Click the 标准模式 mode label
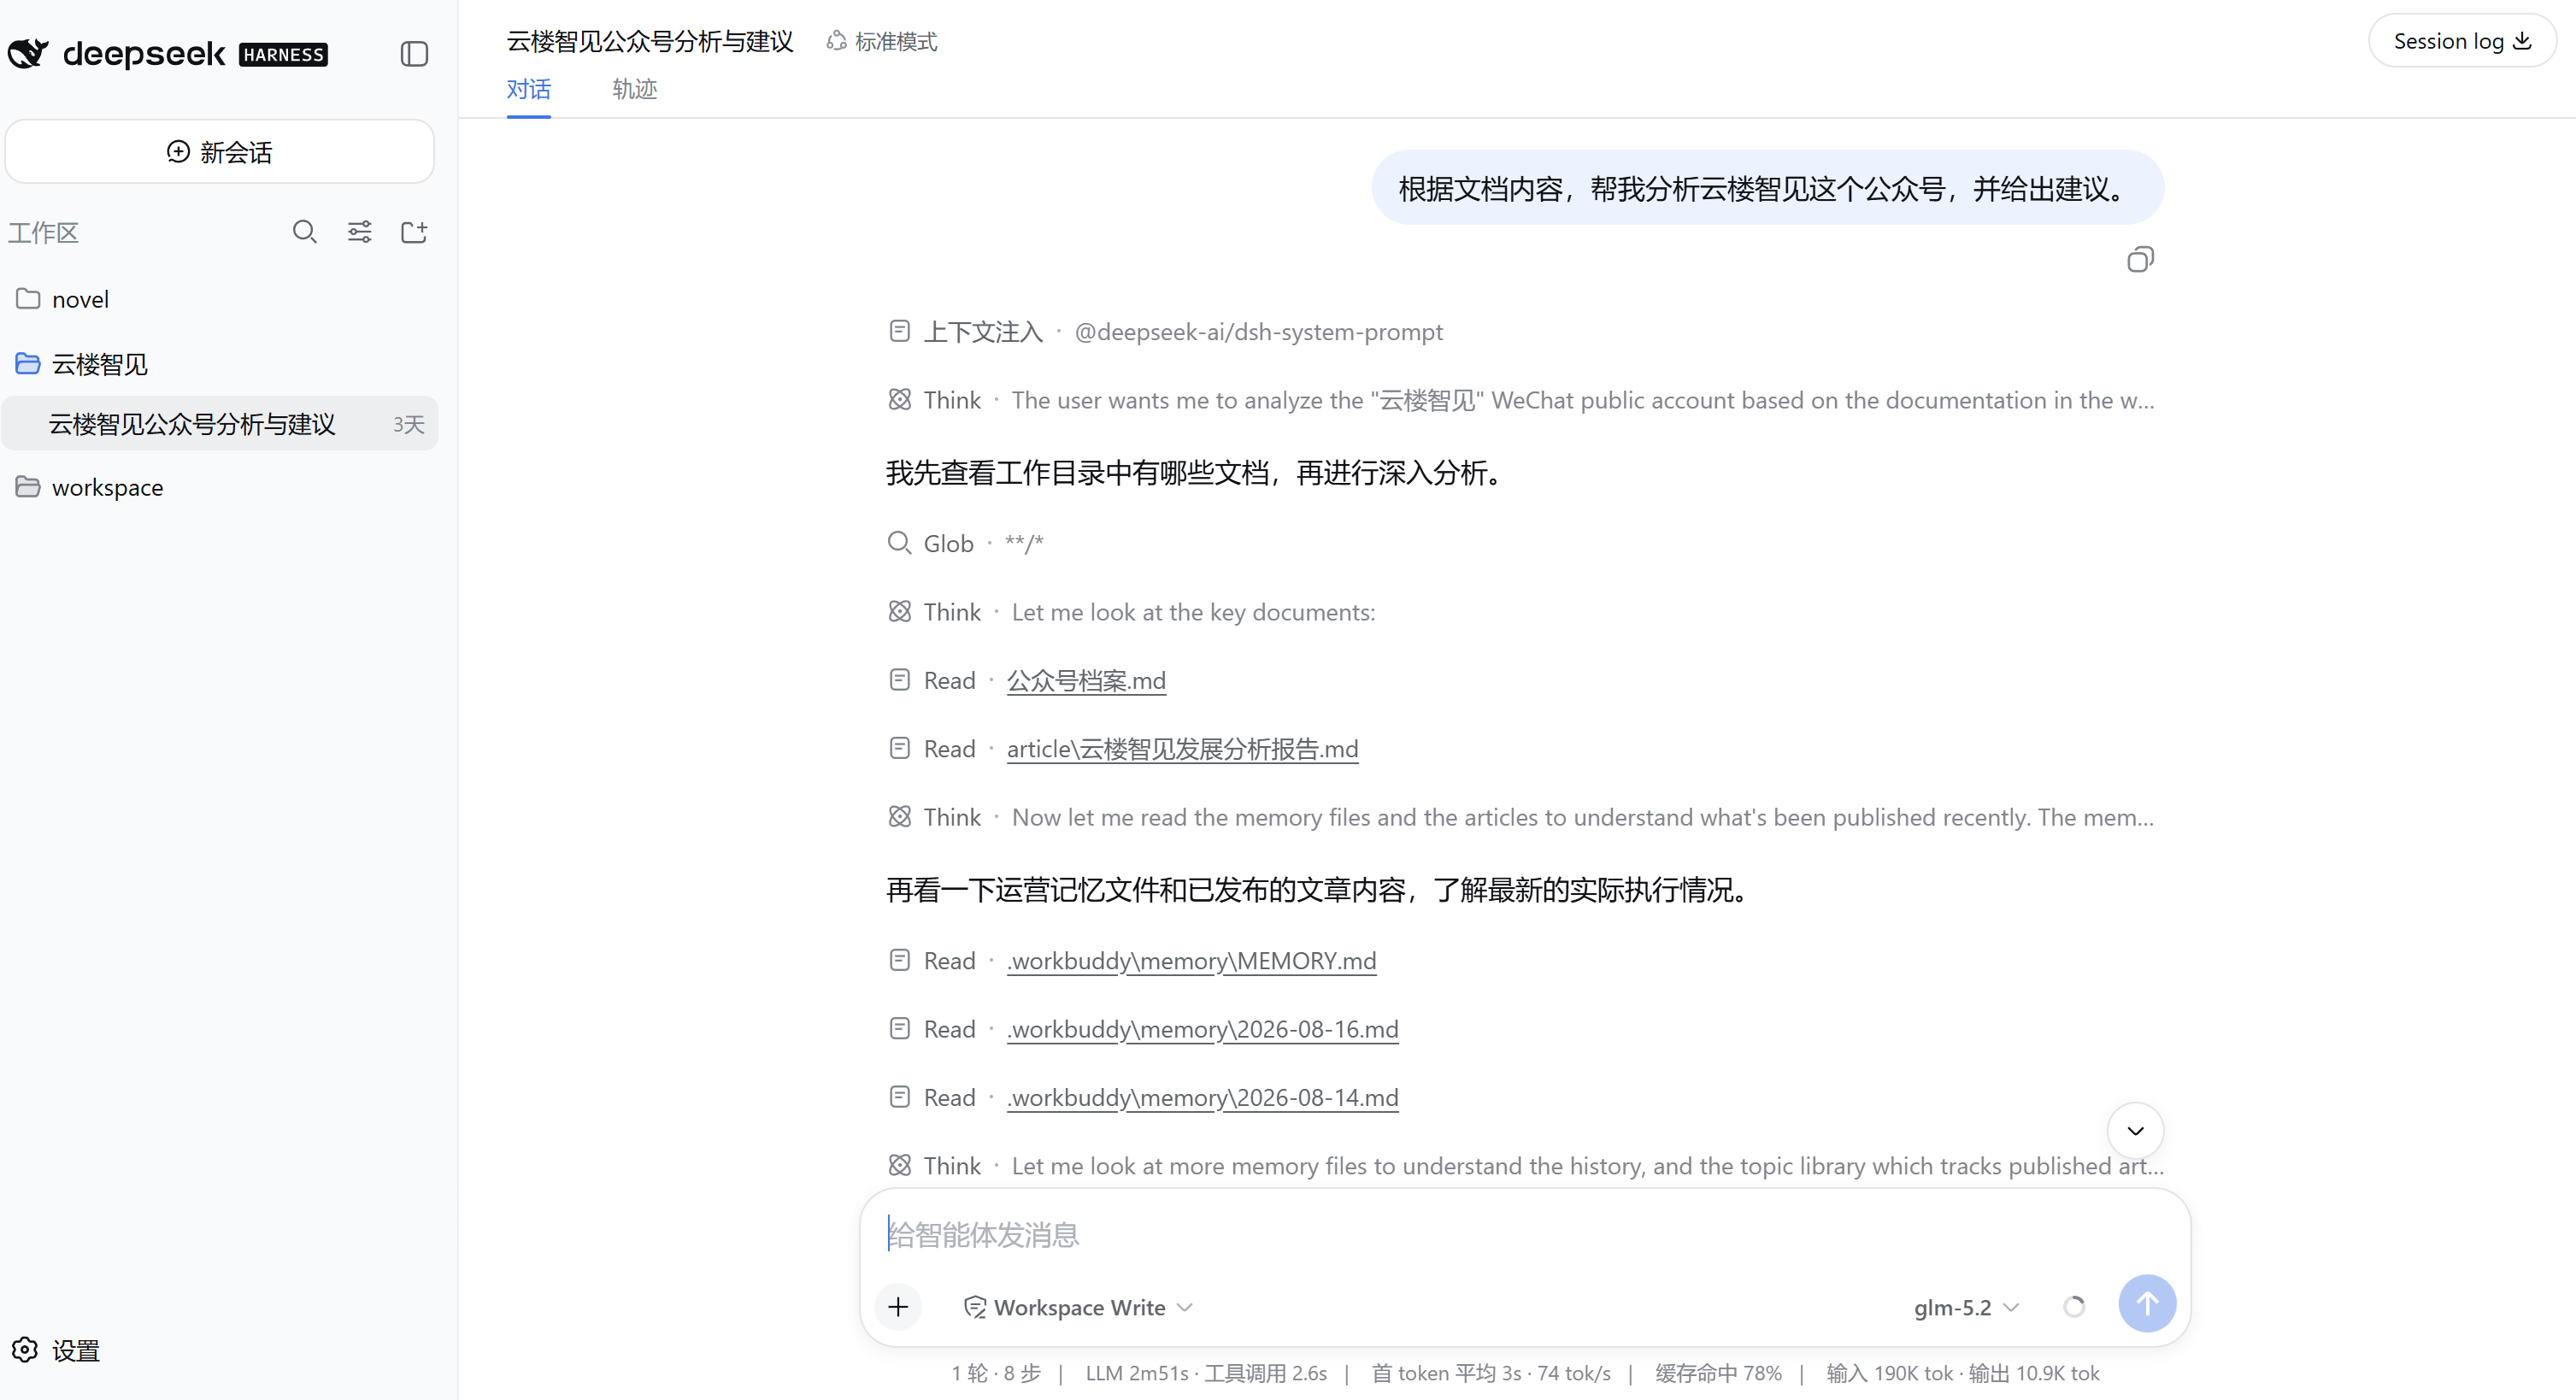2576x1400 pixels. 896,42
